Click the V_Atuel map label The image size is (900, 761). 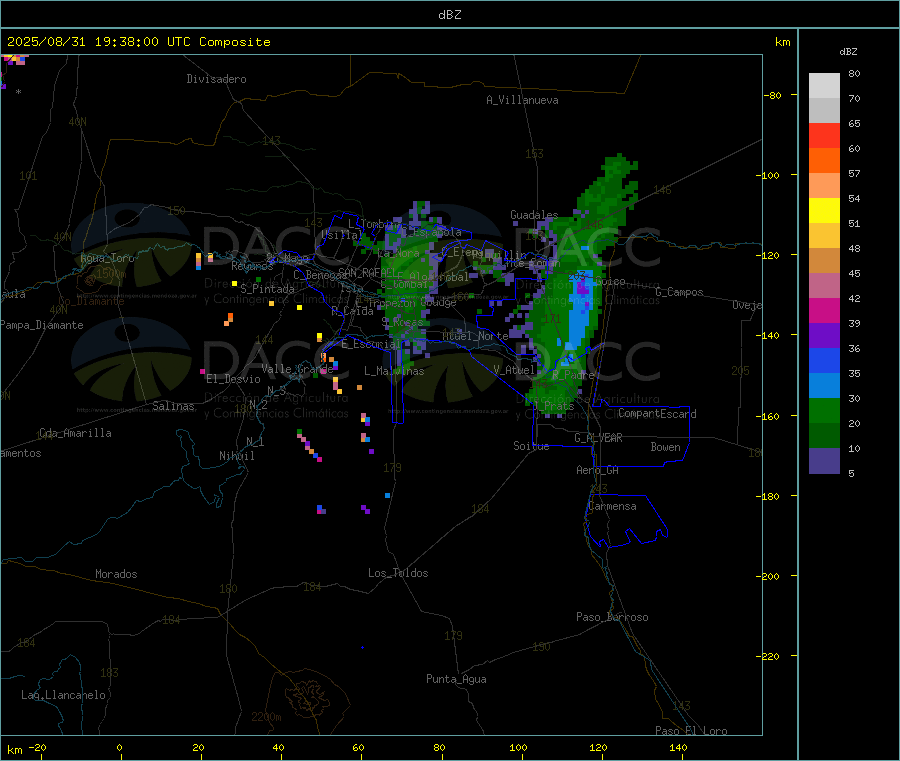click(514, 370)
